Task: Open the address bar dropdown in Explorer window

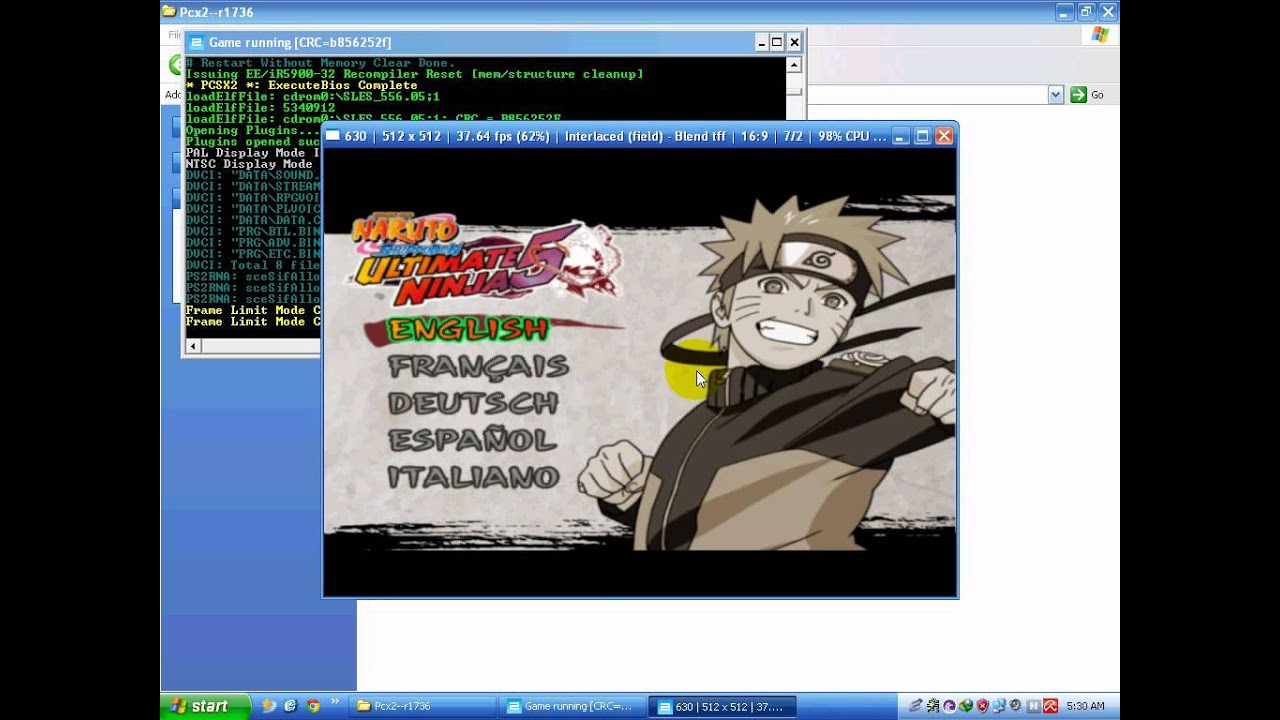Action: (x=1055, y=94)
